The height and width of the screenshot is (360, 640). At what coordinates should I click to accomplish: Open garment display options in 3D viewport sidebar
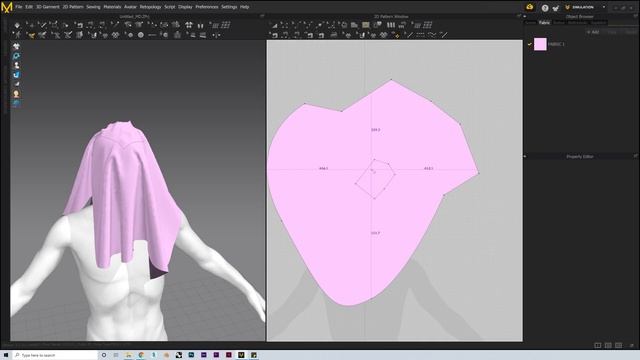[x=16, y=46]
